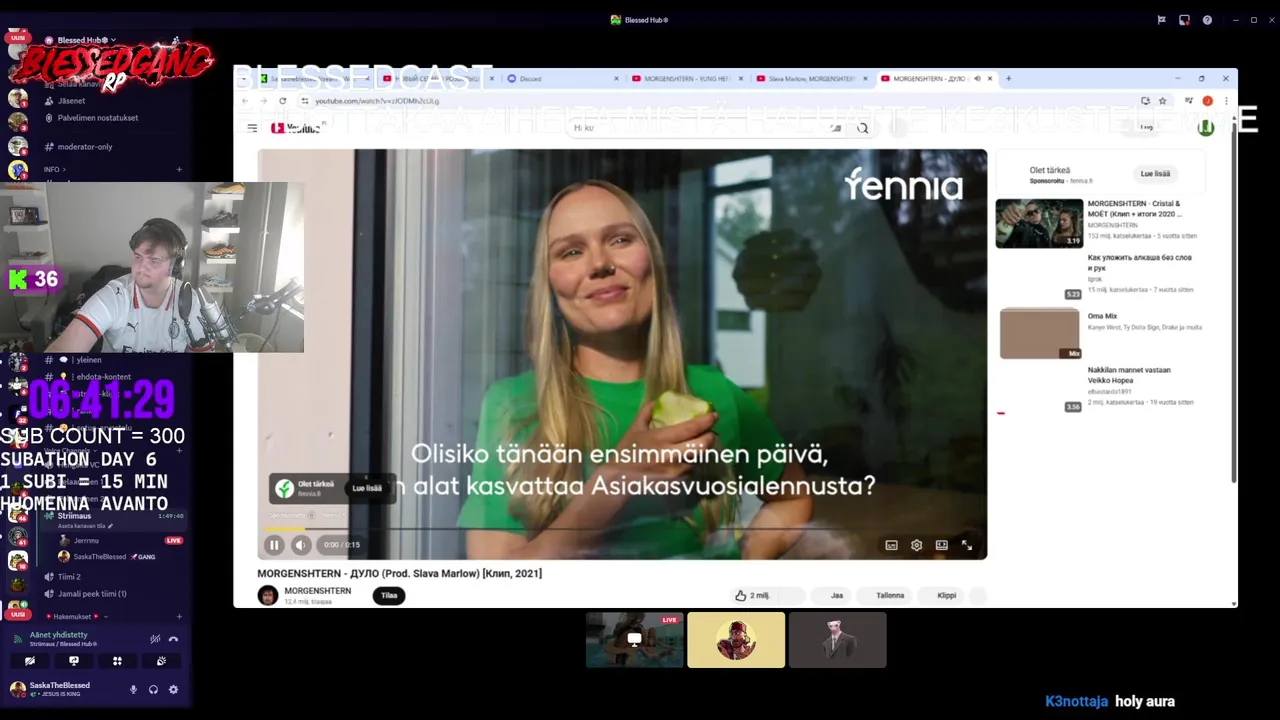Open YouTube player settings gear
The image size is (1280, 720).
[916, 545]
